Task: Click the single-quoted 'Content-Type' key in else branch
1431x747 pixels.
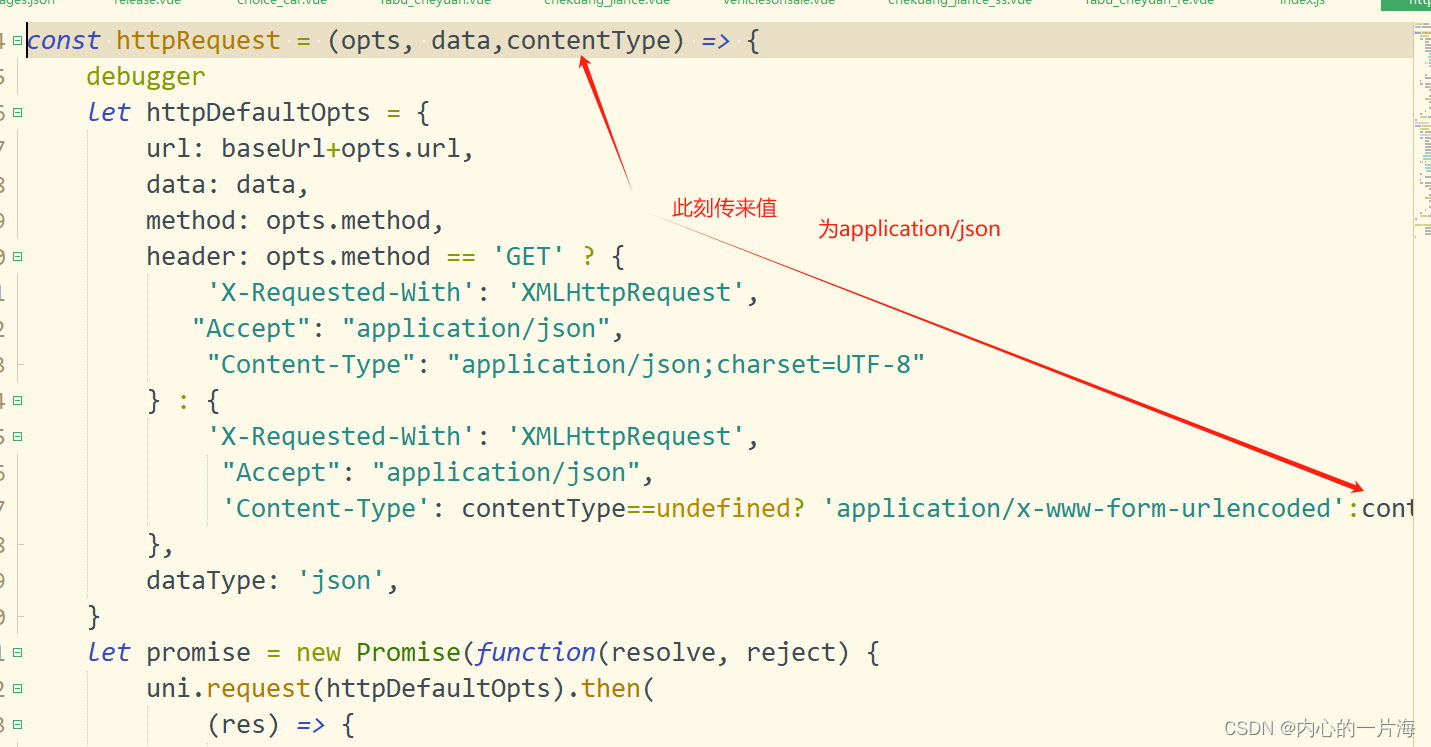Action: point(326,509)
